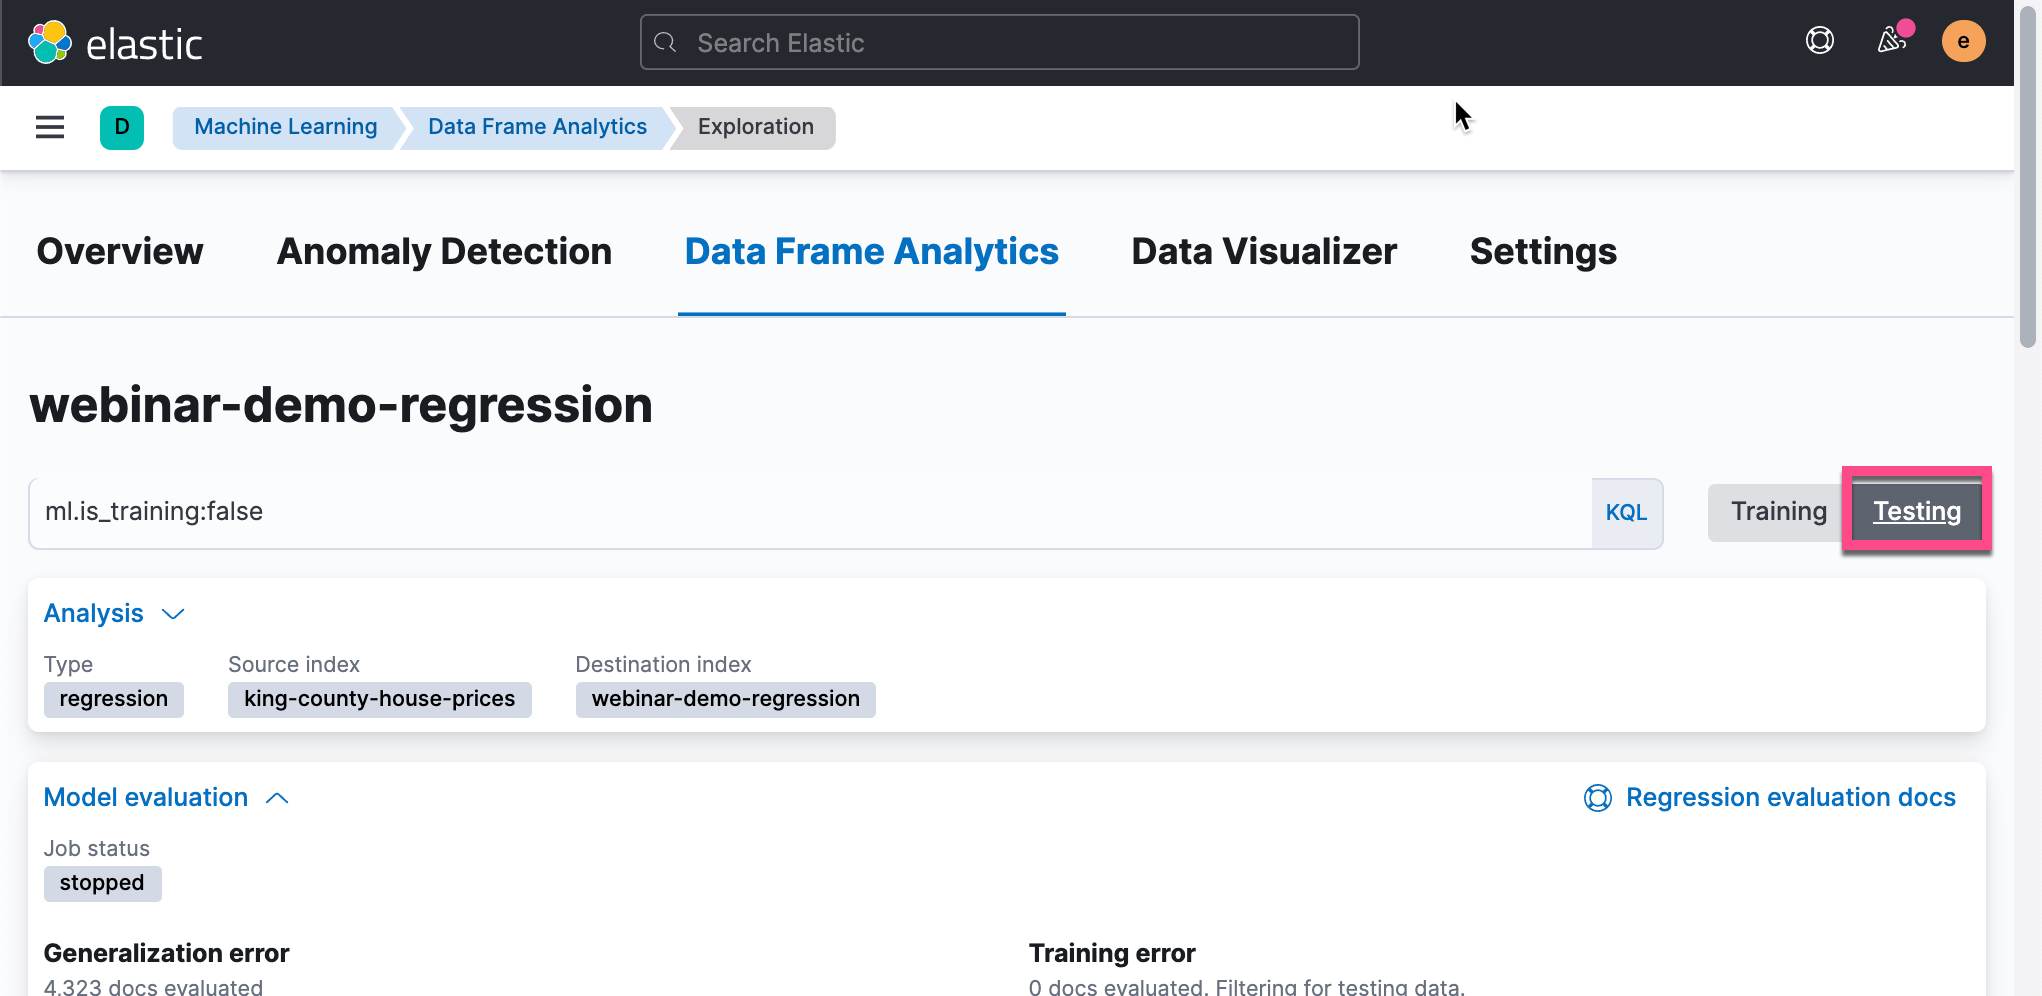This screenshot has height=996, width=2042.
Task: Click the search magnifier icon
Action: click(664, 42)
